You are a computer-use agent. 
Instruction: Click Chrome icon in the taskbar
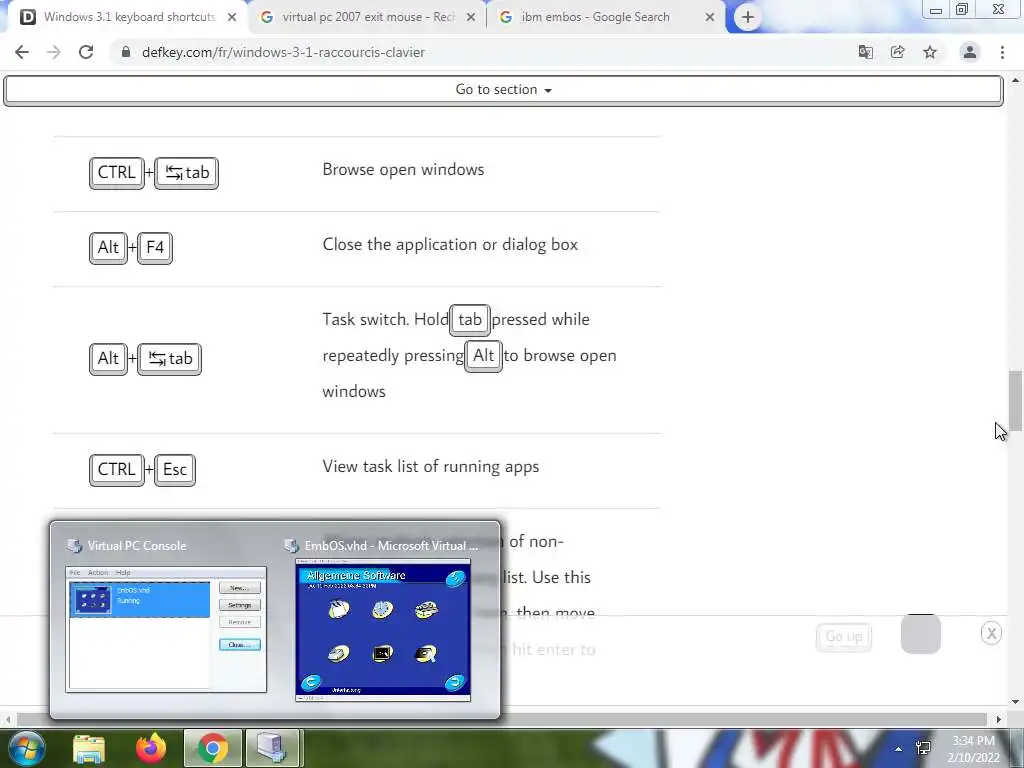(212, 748)
